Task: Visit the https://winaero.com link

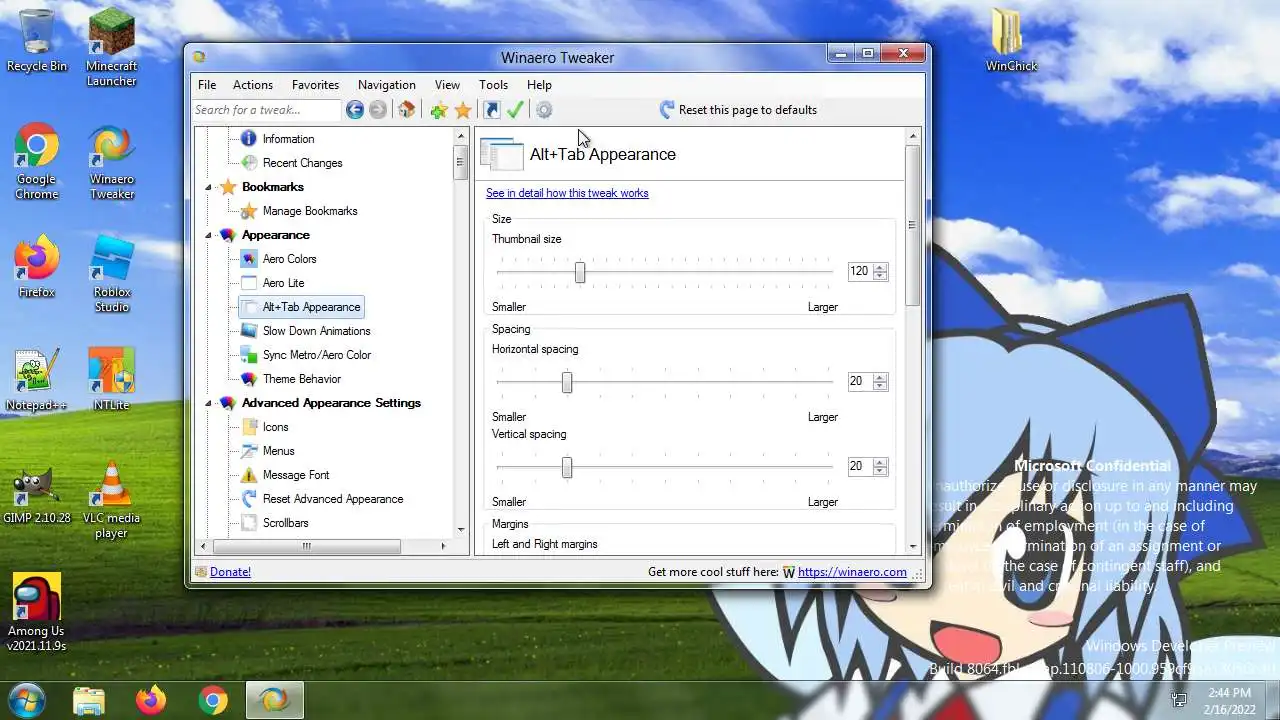Action: [852, 572]
